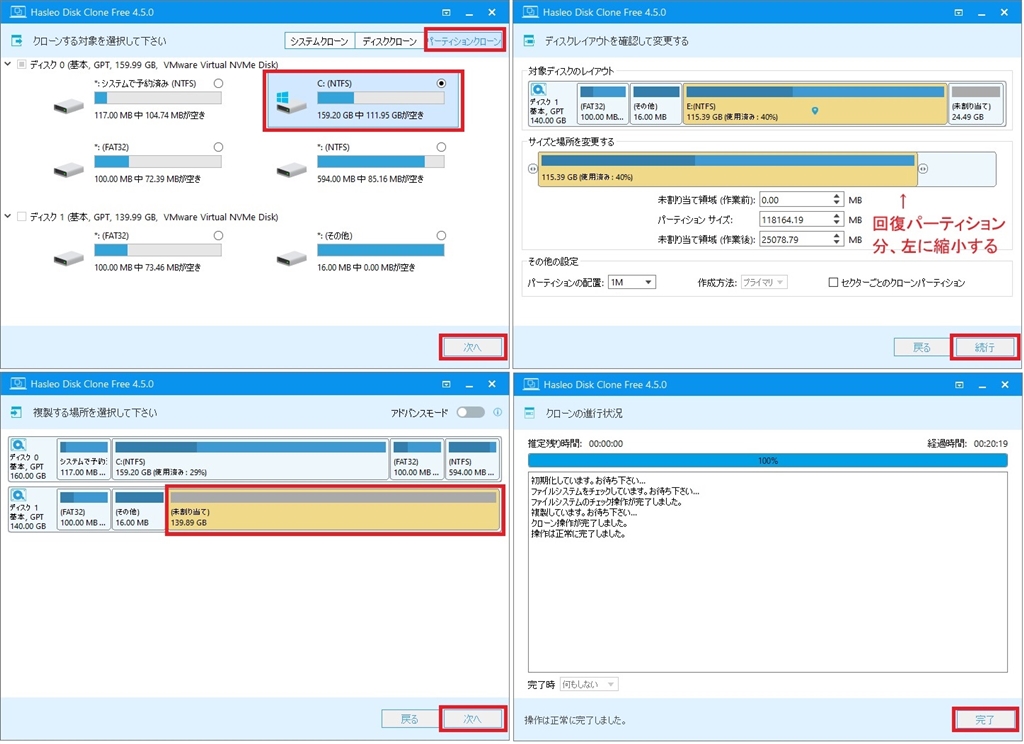
Task: Click the location pin on the E:(NTFS) partition
Action: click(x=815, y=111)
